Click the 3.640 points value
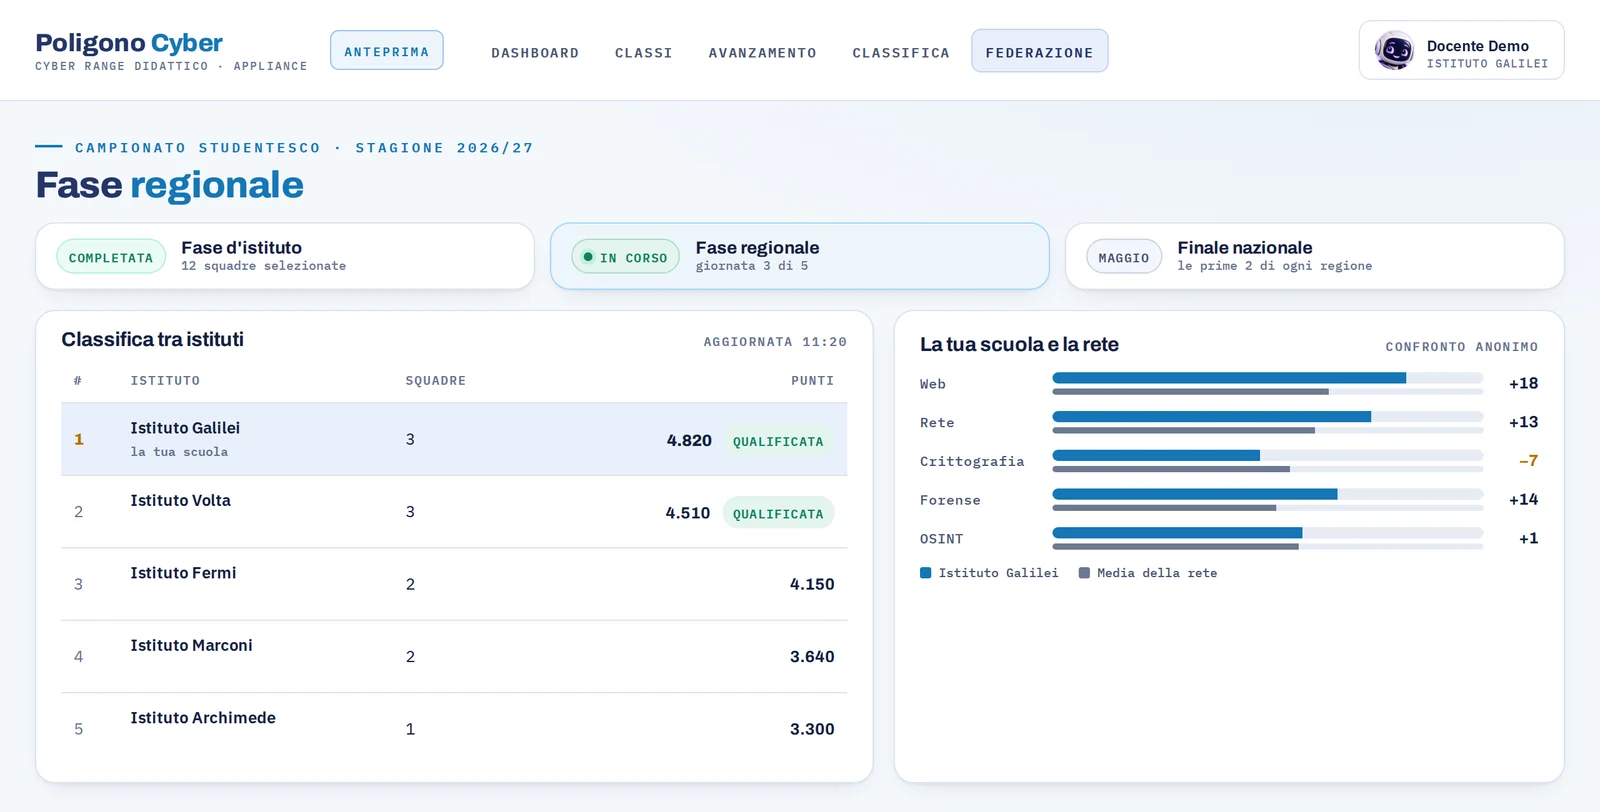The width and height of the screenshot is (1600, 812). coord(812,656)
